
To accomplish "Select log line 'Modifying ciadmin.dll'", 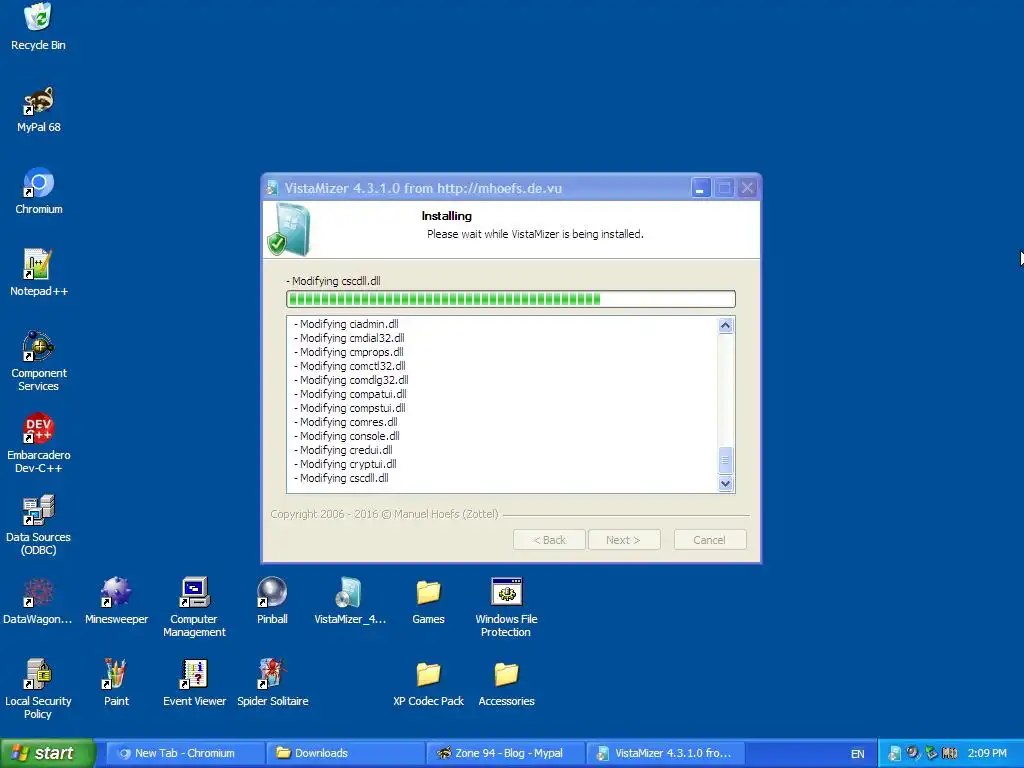I will coord(346,324).
